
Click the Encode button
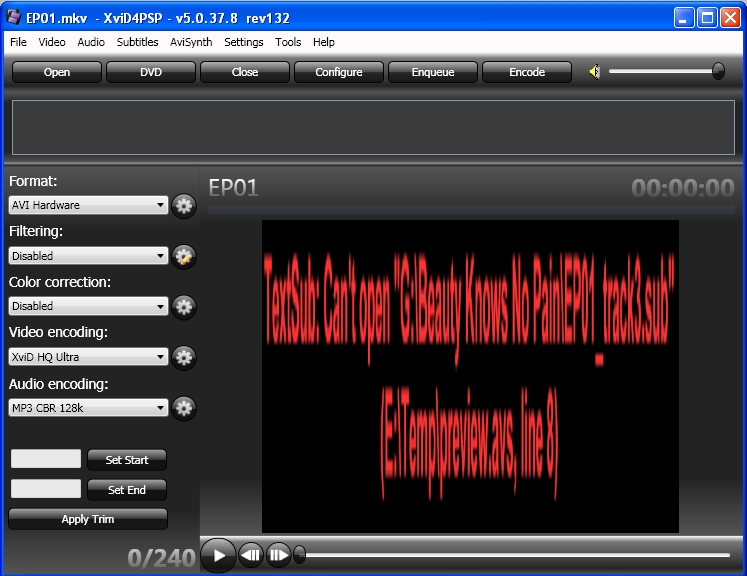click(527, 72)
